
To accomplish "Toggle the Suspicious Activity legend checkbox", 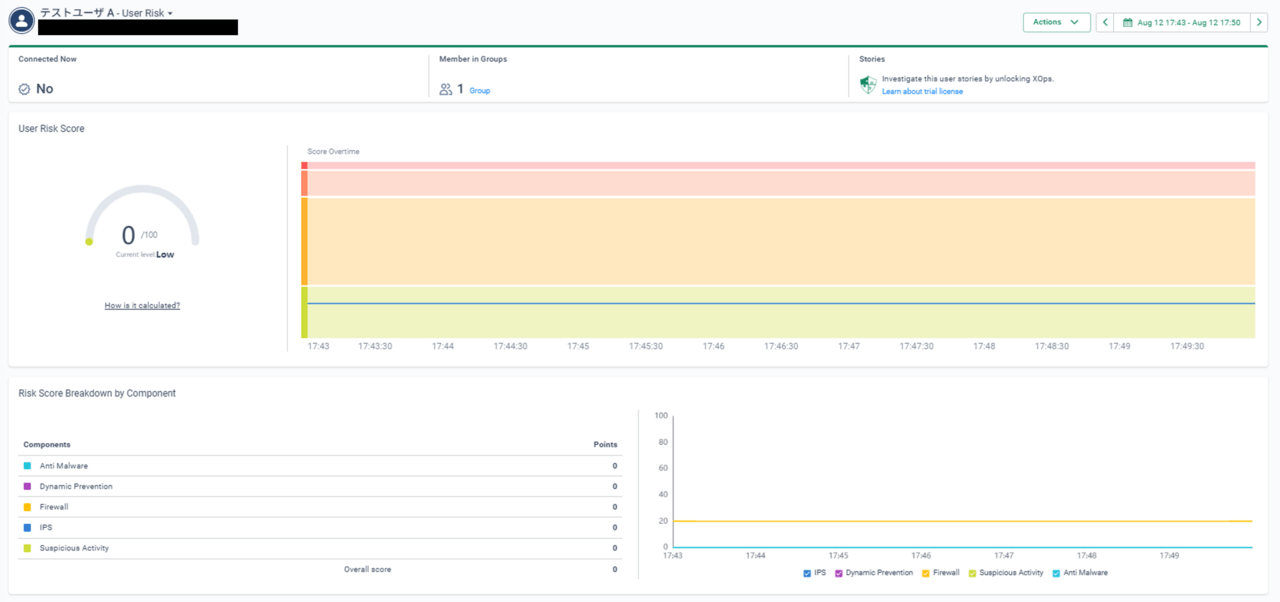I will (972, 573).
